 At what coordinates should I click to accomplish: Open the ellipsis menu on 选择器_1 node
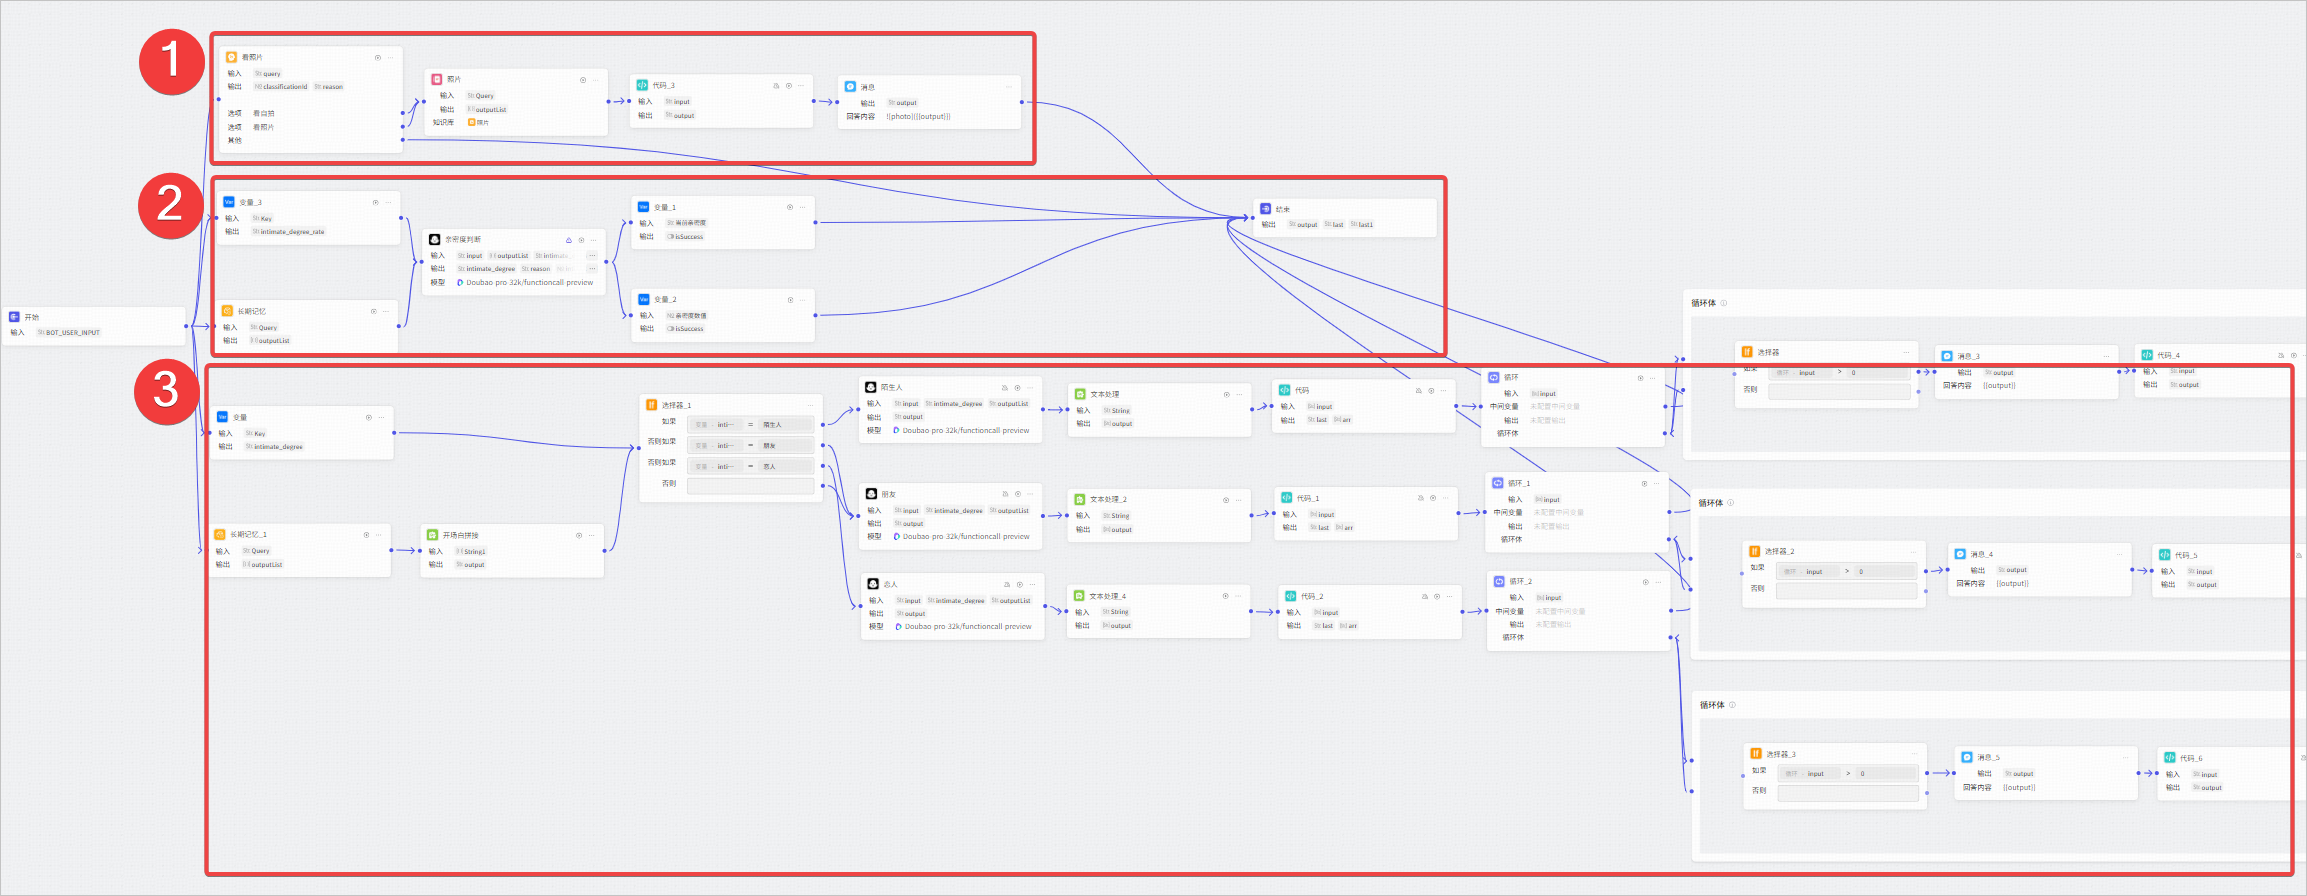click(808, 405)
